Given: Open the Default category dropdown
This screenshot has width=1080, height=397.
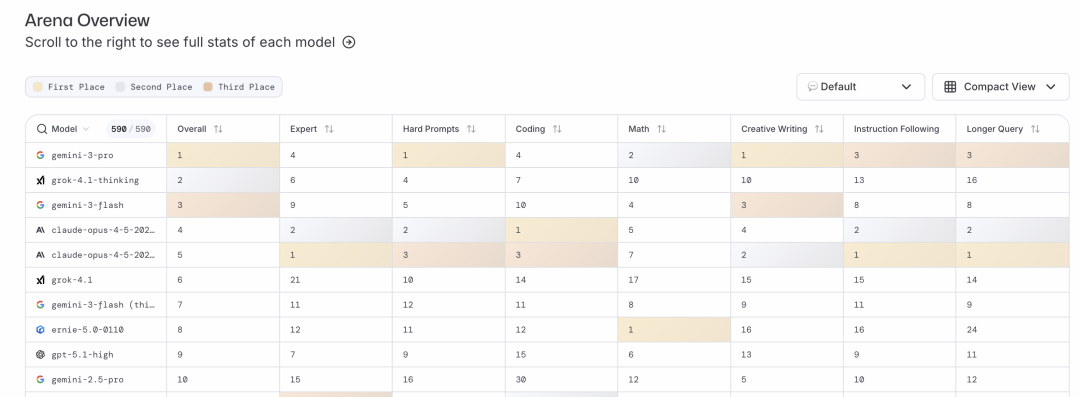Looking at the screenshot, I should coord(860,87).
